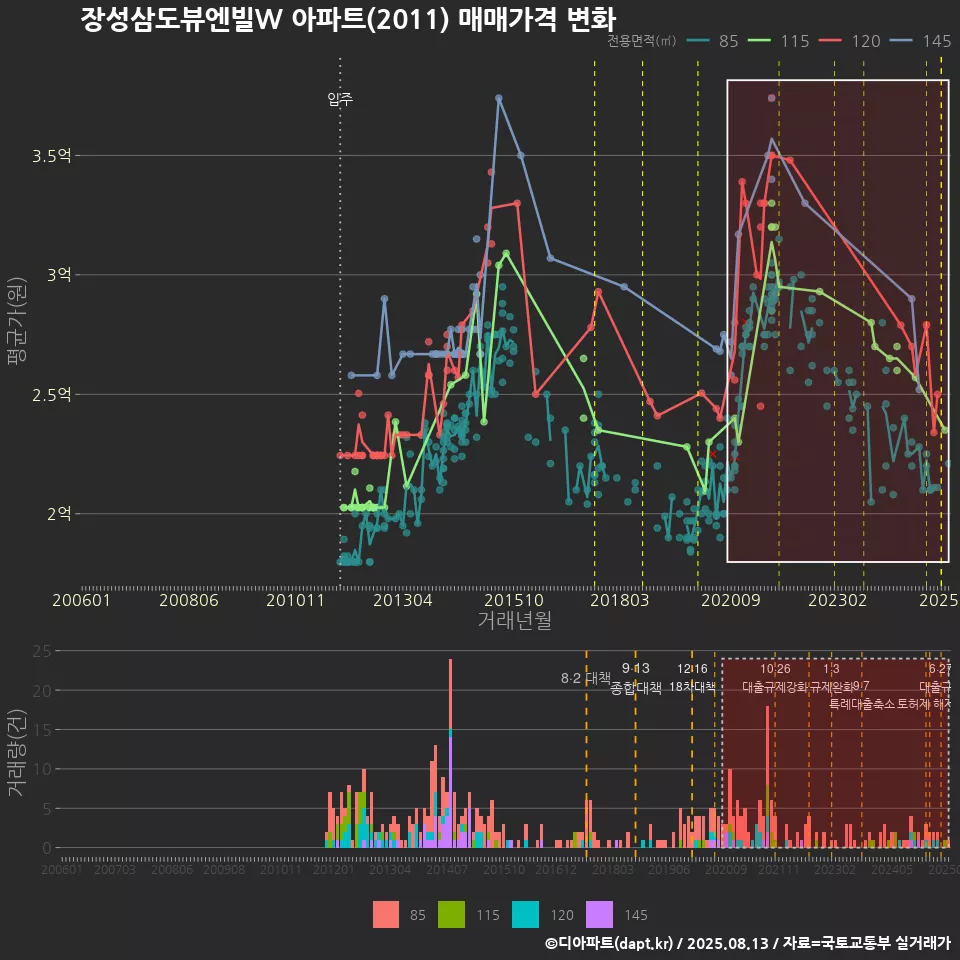Viewport: 960px width, 960px height.
Task: Click the 9·13 종합대책 policy annotation
Action: [x=636, y=678]
